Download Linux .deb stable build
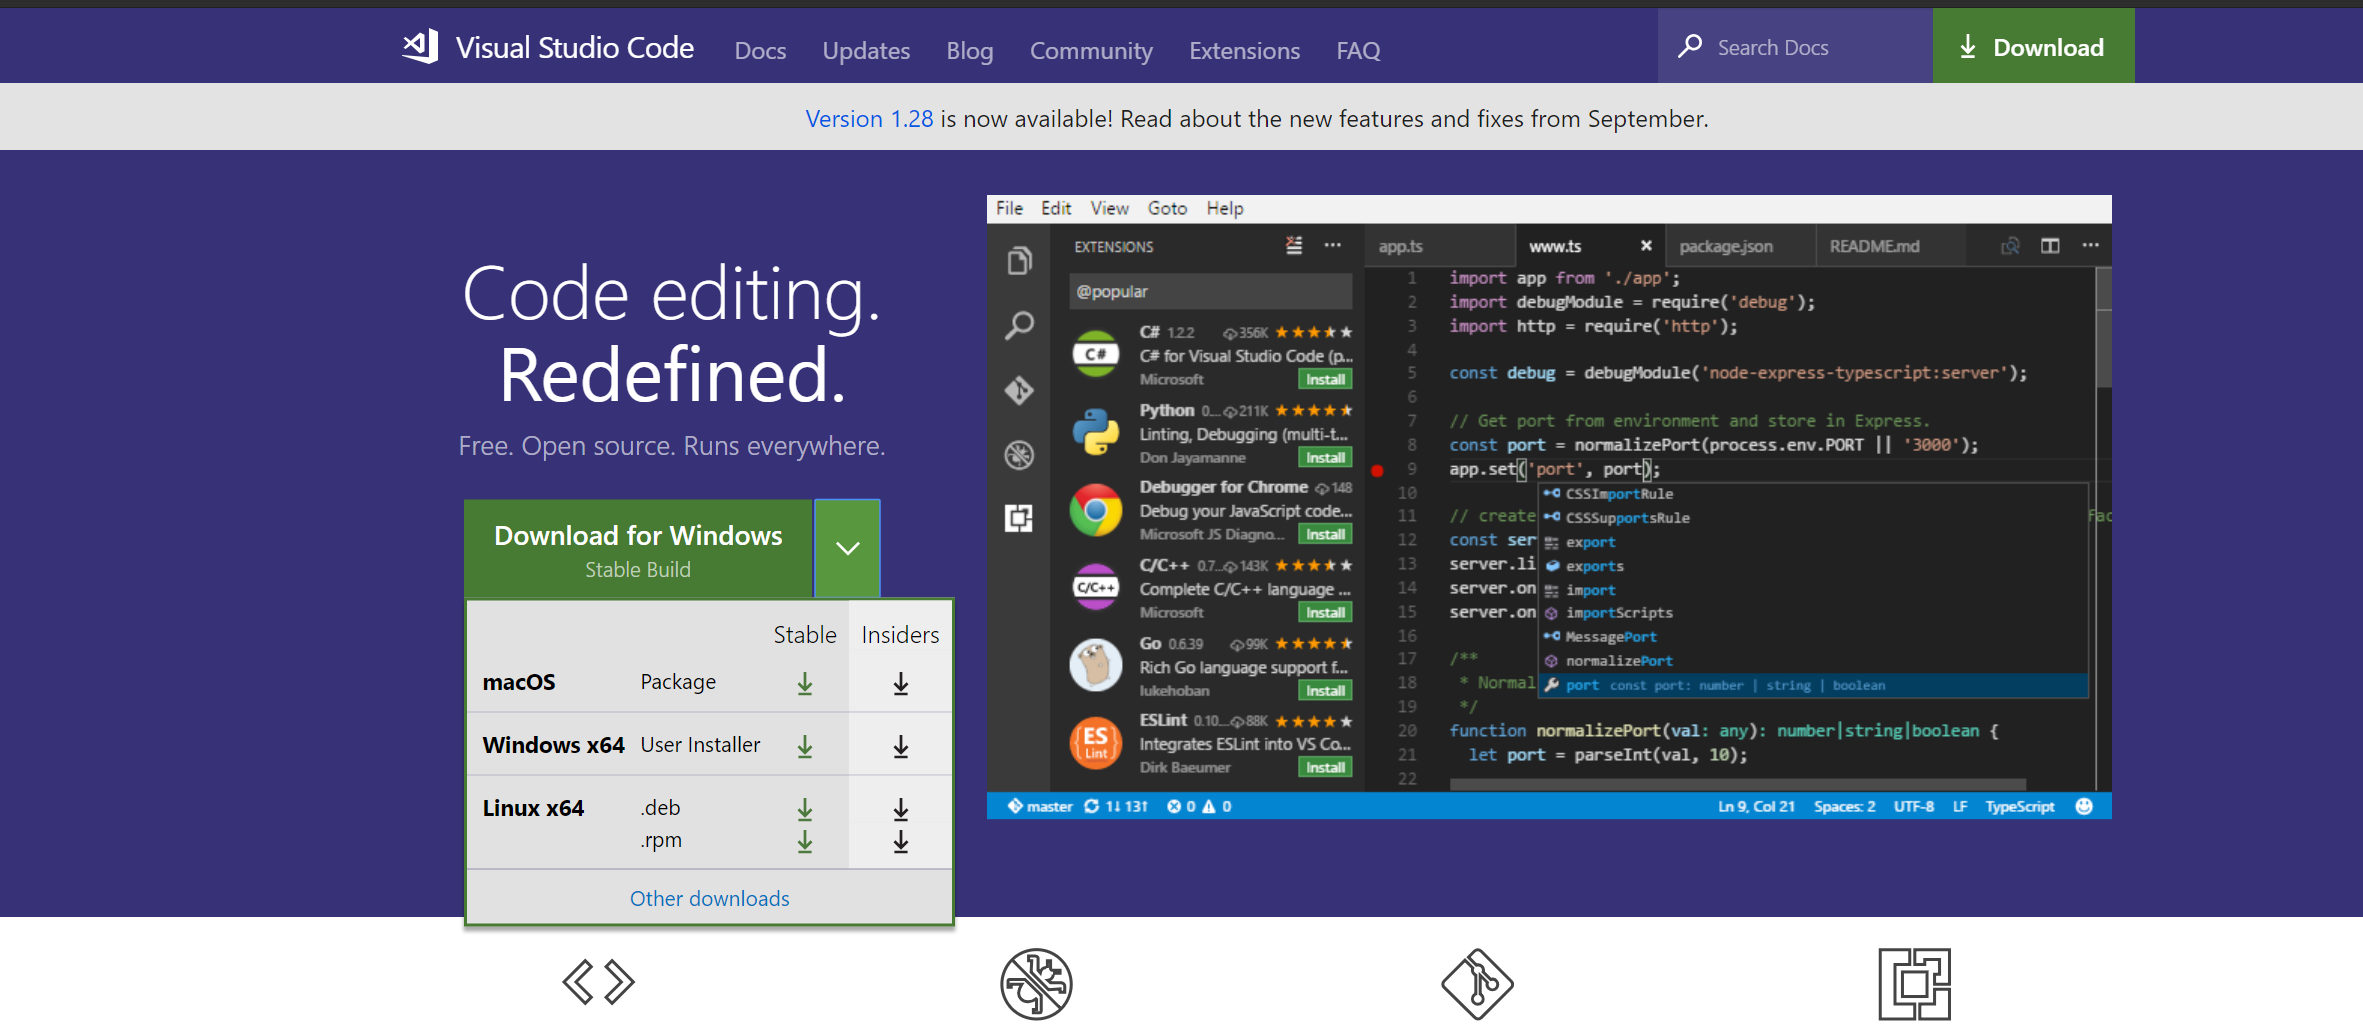The height and width of the screenshot is (1028, 2363). point(805,809)
